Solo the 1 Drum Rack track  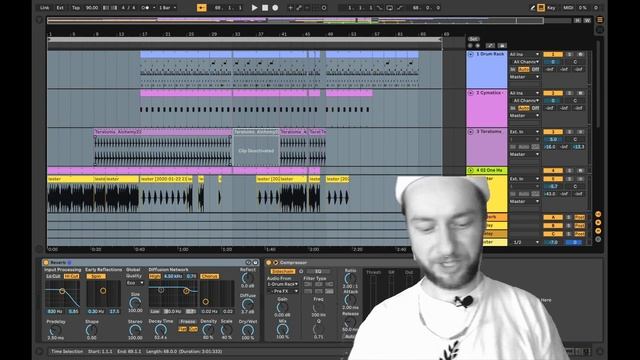(570, 54)
